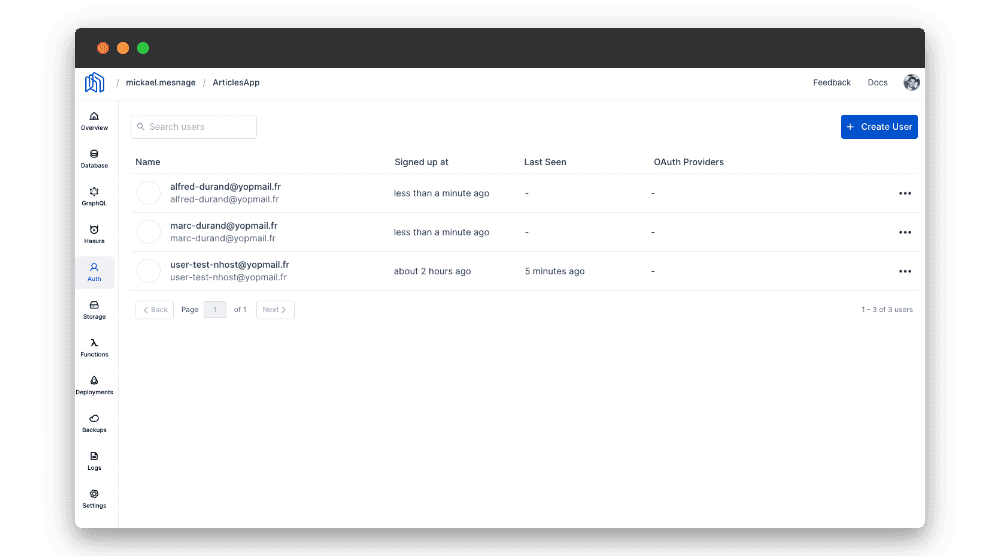Click the ArticlesApp breadcrumb
The width and height of the screenshot is (1000, 556).
tap(236, 83)
